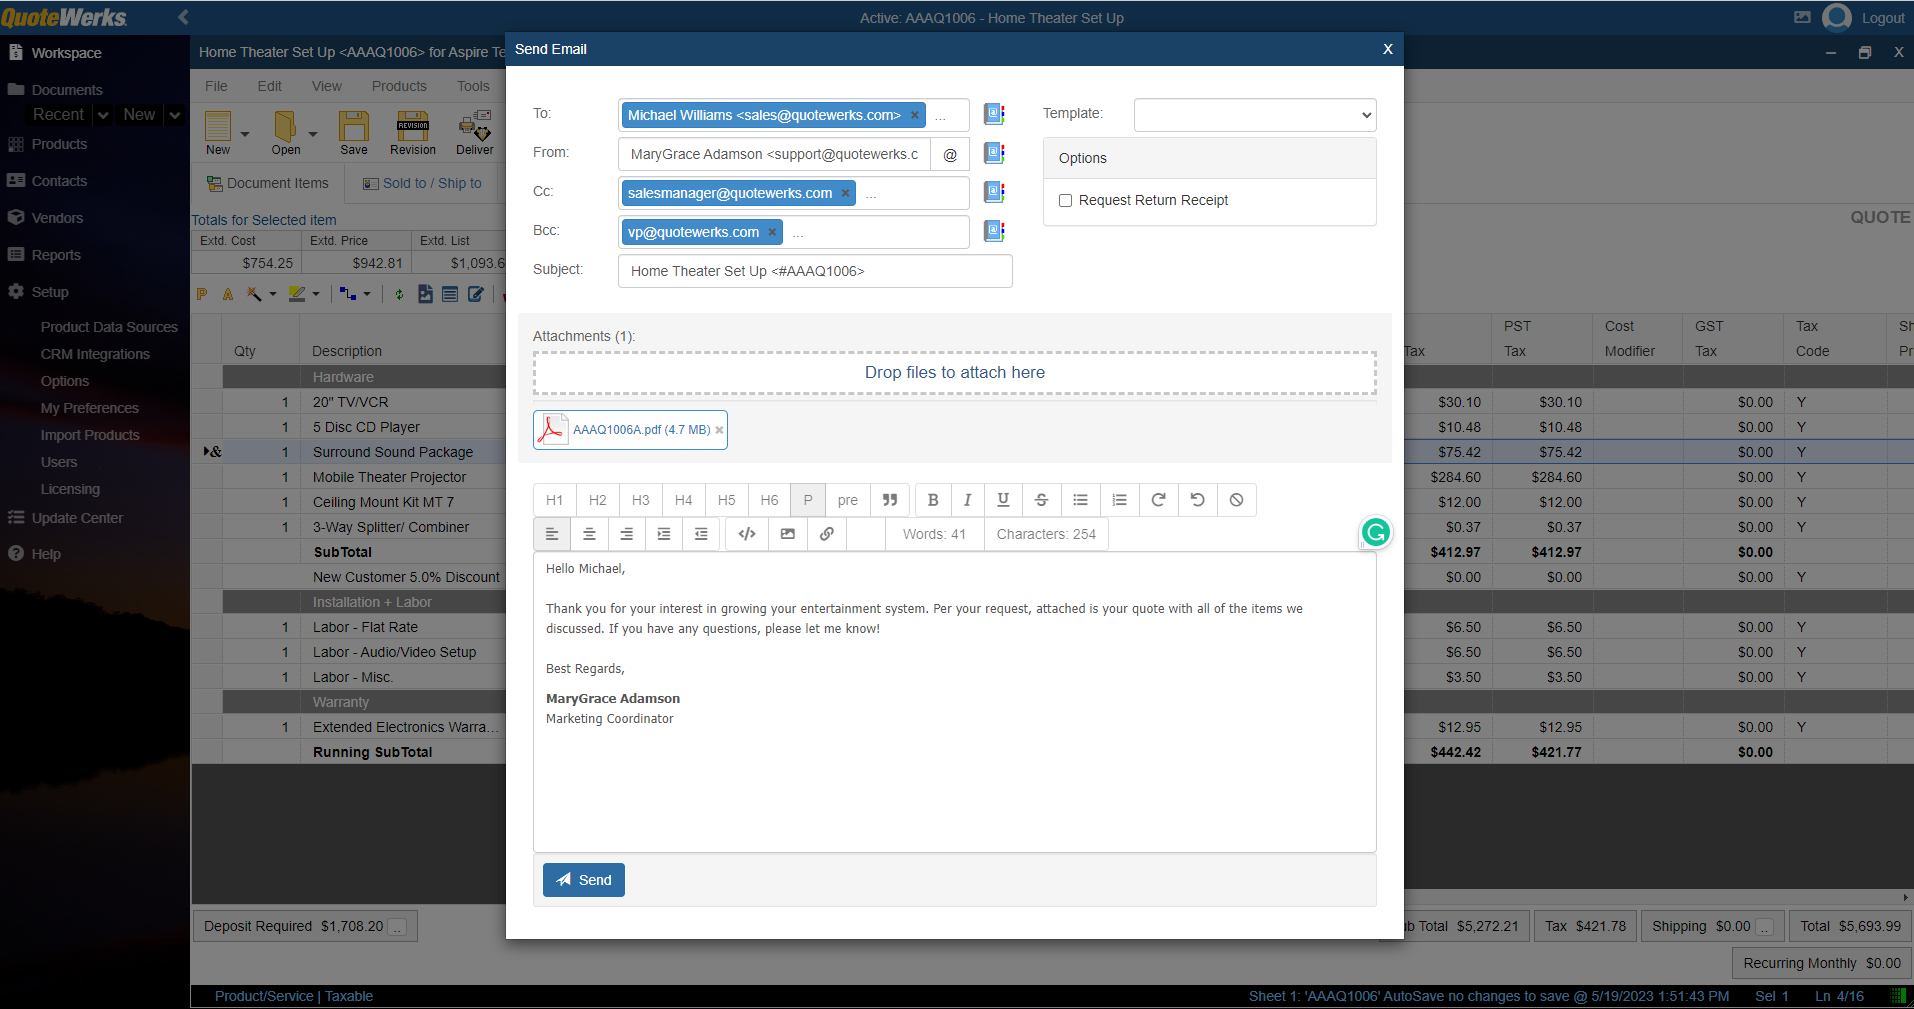Click into the email body text area
The height and width of the screenshot is (1009, 1914).
pos(955,702)
